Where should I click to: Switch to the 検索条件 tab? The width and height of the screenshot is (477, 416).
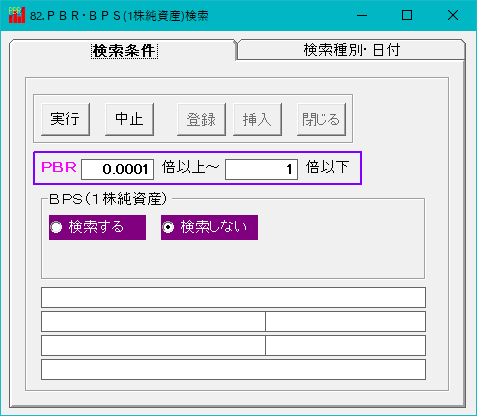tap(124, 51)
